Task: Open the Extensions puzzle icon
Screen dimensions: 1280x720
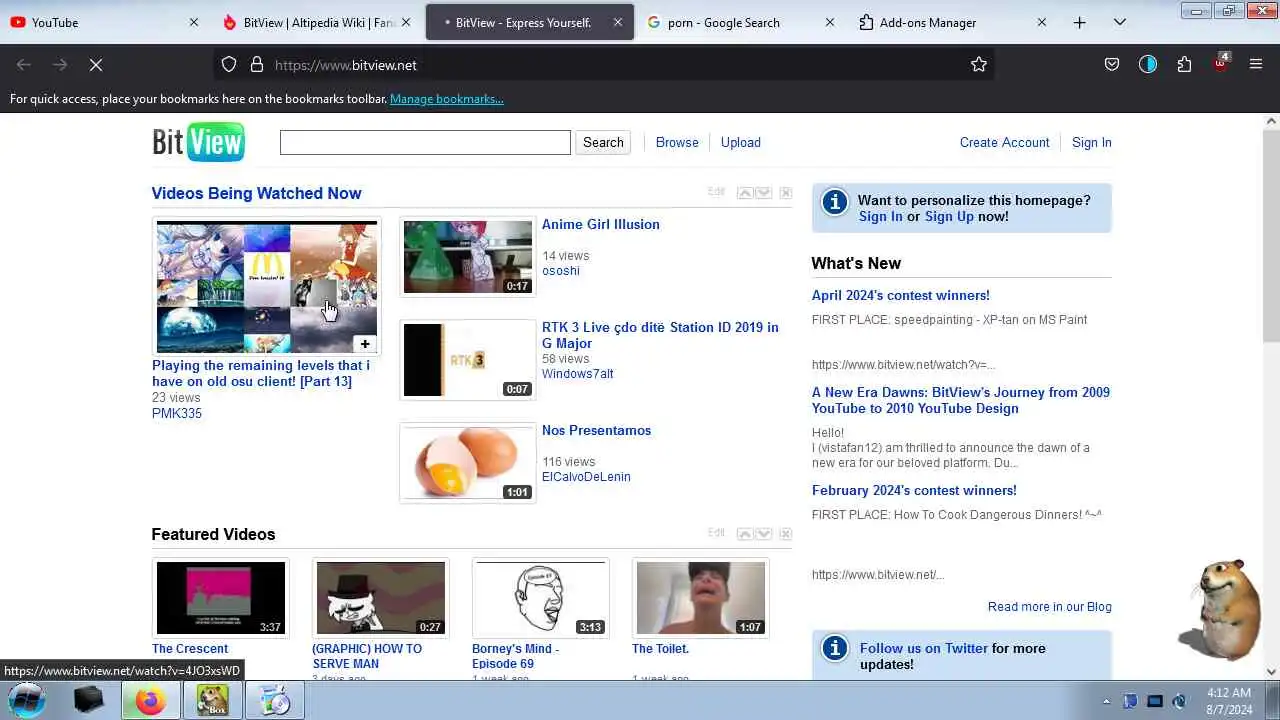Action: coord(1184,65)
